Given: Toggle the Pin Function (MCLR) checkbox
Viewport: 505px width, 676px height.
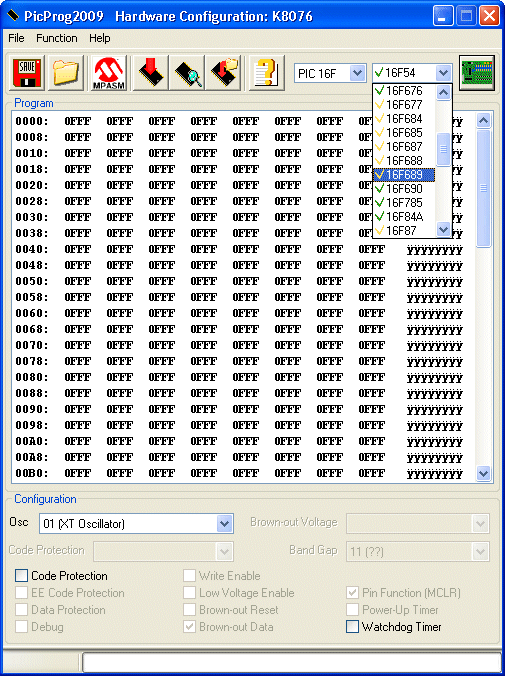Looking at the screenshot, I should [x=352, y=593].
